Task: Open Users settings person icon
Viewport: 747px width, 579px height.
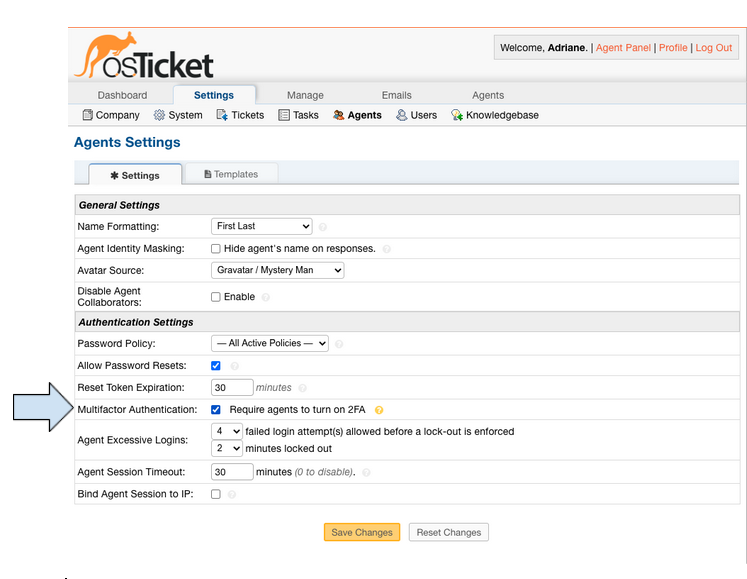Action: click(x=401, y=115)
